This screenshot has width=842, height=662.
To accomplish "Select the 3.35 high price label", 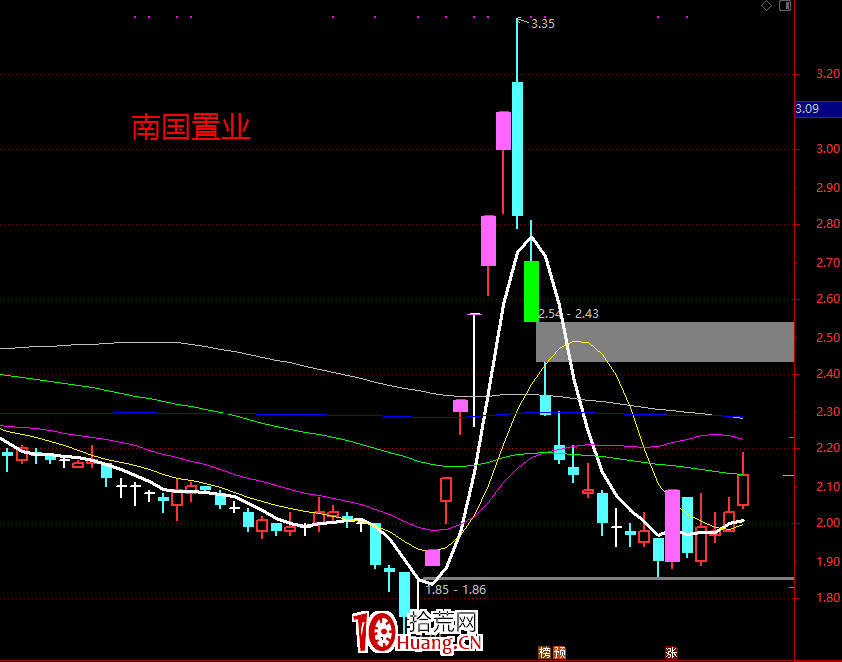I will pyautogui.click(x=542, y=24).
